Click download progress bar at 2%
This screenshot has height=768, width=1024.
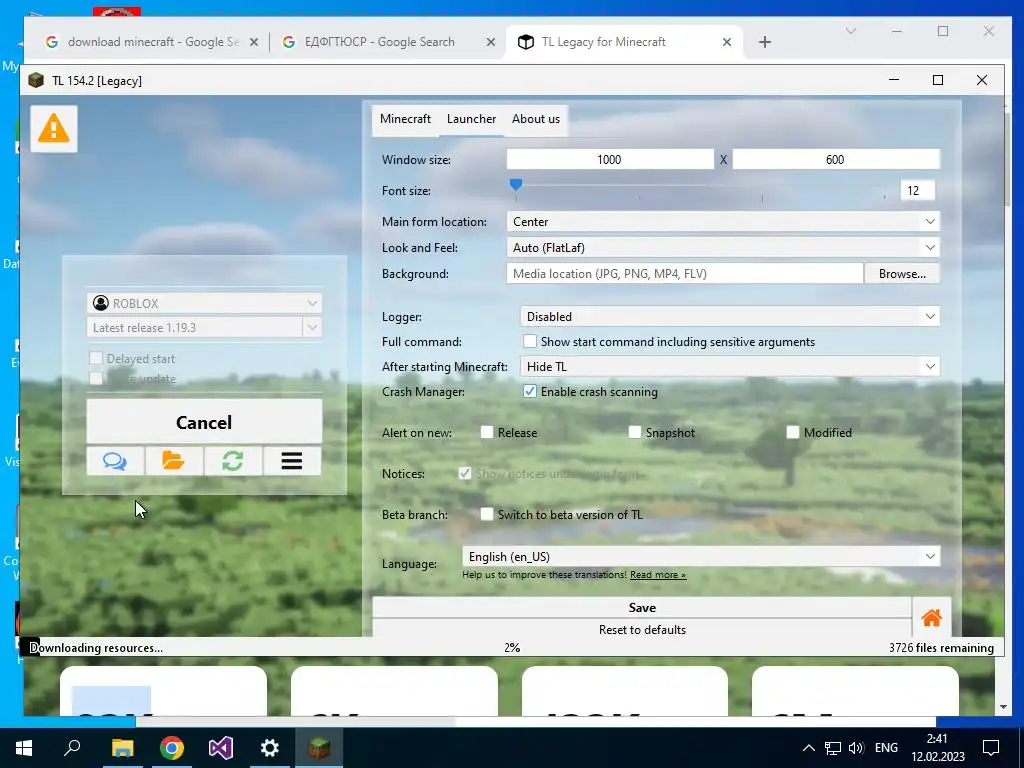(x=512, y=647)
